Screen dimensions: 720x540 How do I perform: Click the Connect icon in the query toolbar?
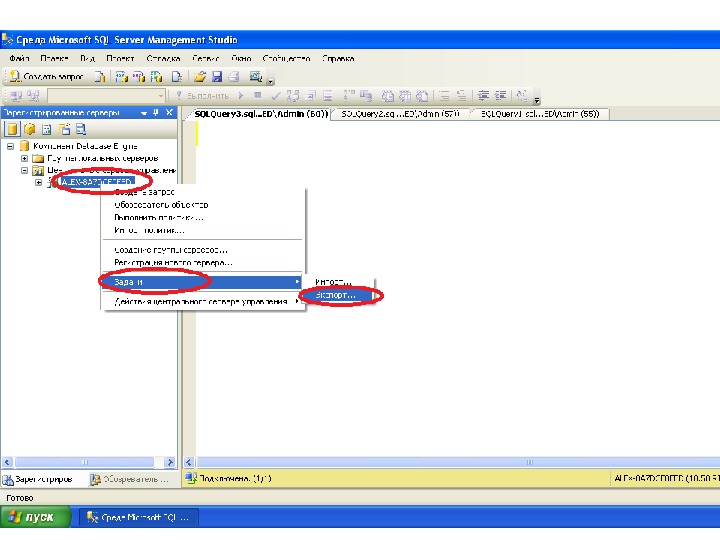pyautogui.click(x=16, y=96)
